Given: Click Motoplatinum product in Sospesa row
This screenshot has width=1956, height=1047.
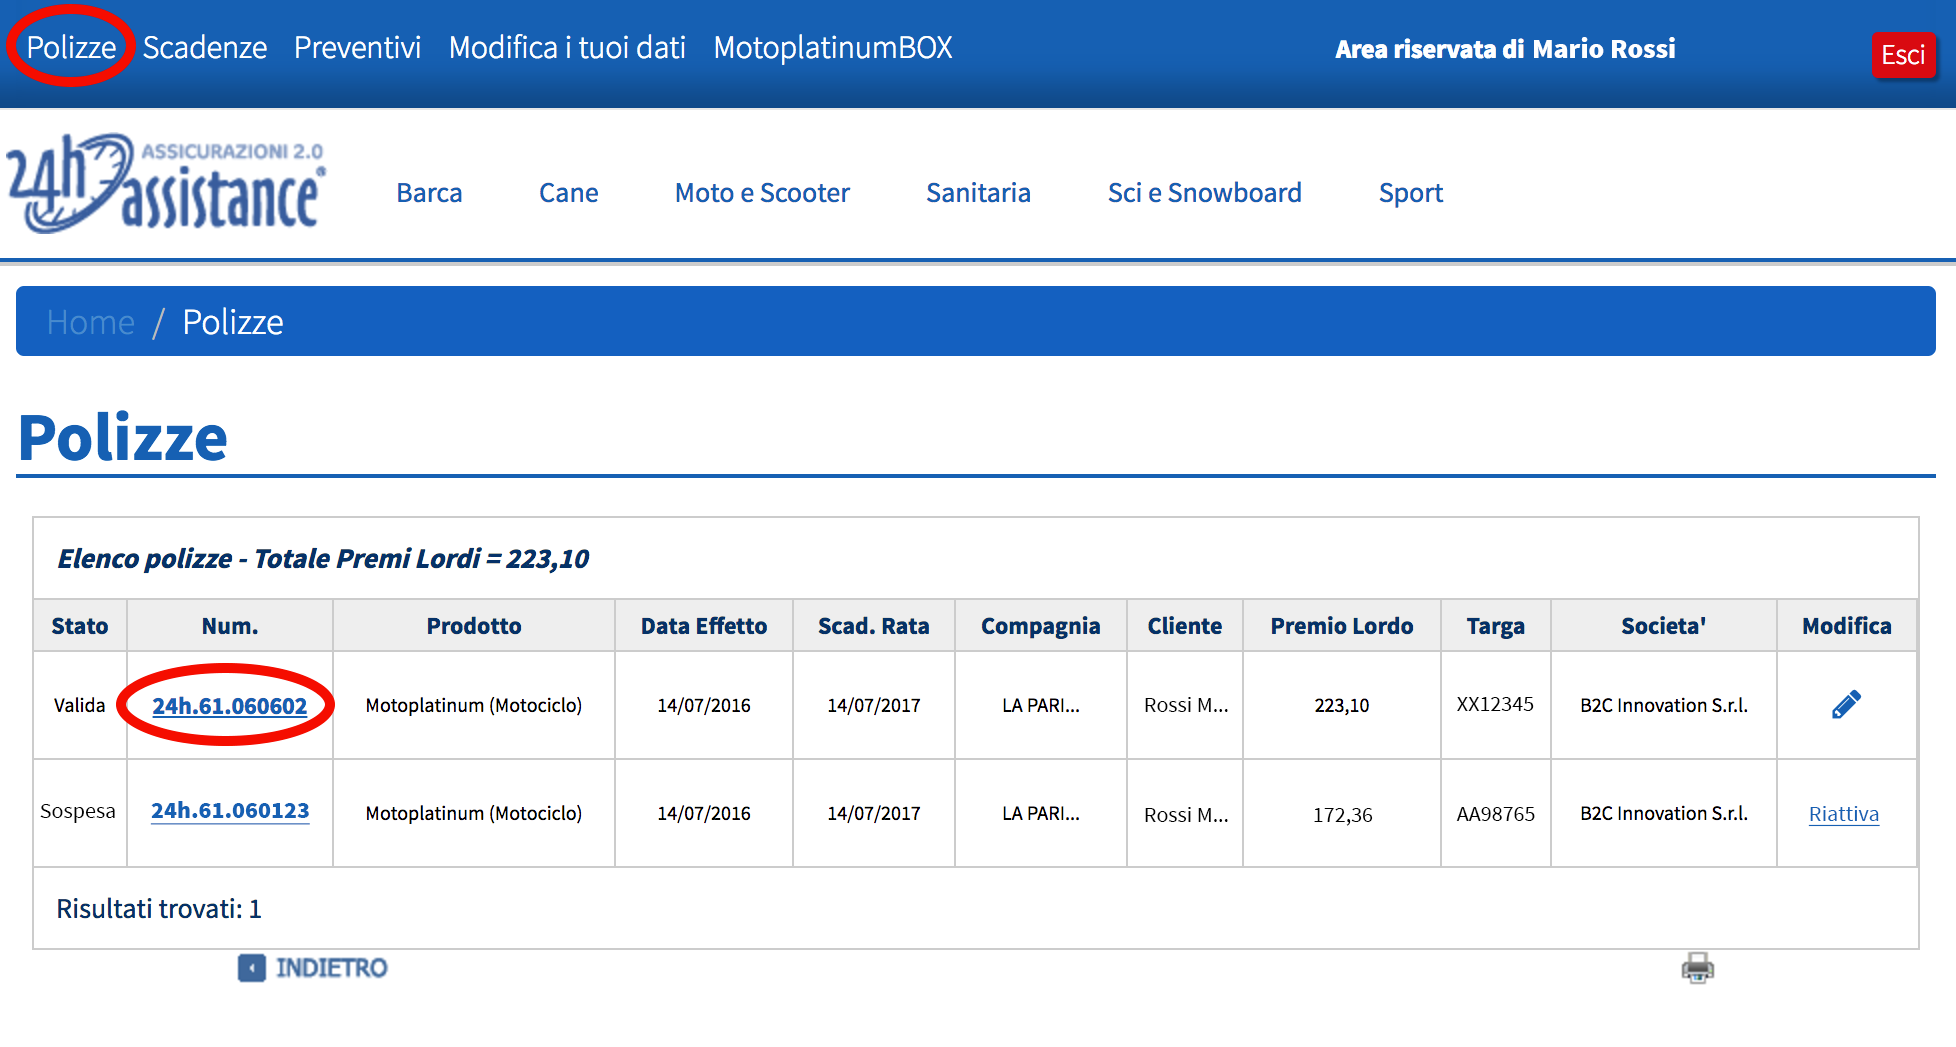Looking at the screenshot, I should tap(474, 813).
